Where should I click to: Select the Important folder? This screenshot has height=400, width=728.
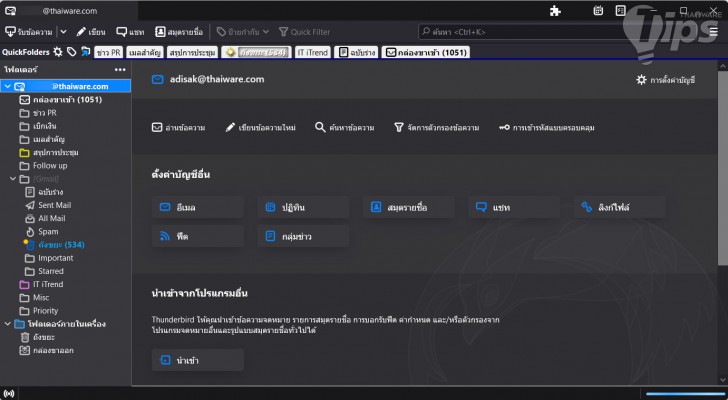49,258
